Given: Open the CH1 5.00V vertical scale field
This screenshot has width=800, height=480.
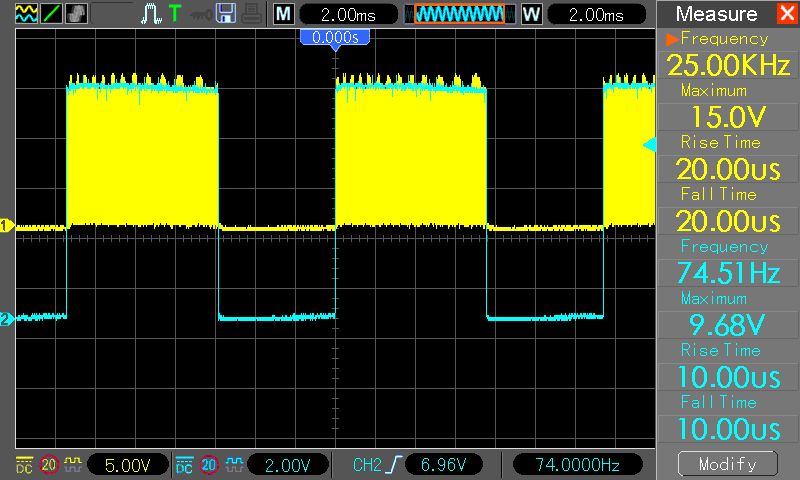Looking at the screenshot, I should click(x=128, y=465).
